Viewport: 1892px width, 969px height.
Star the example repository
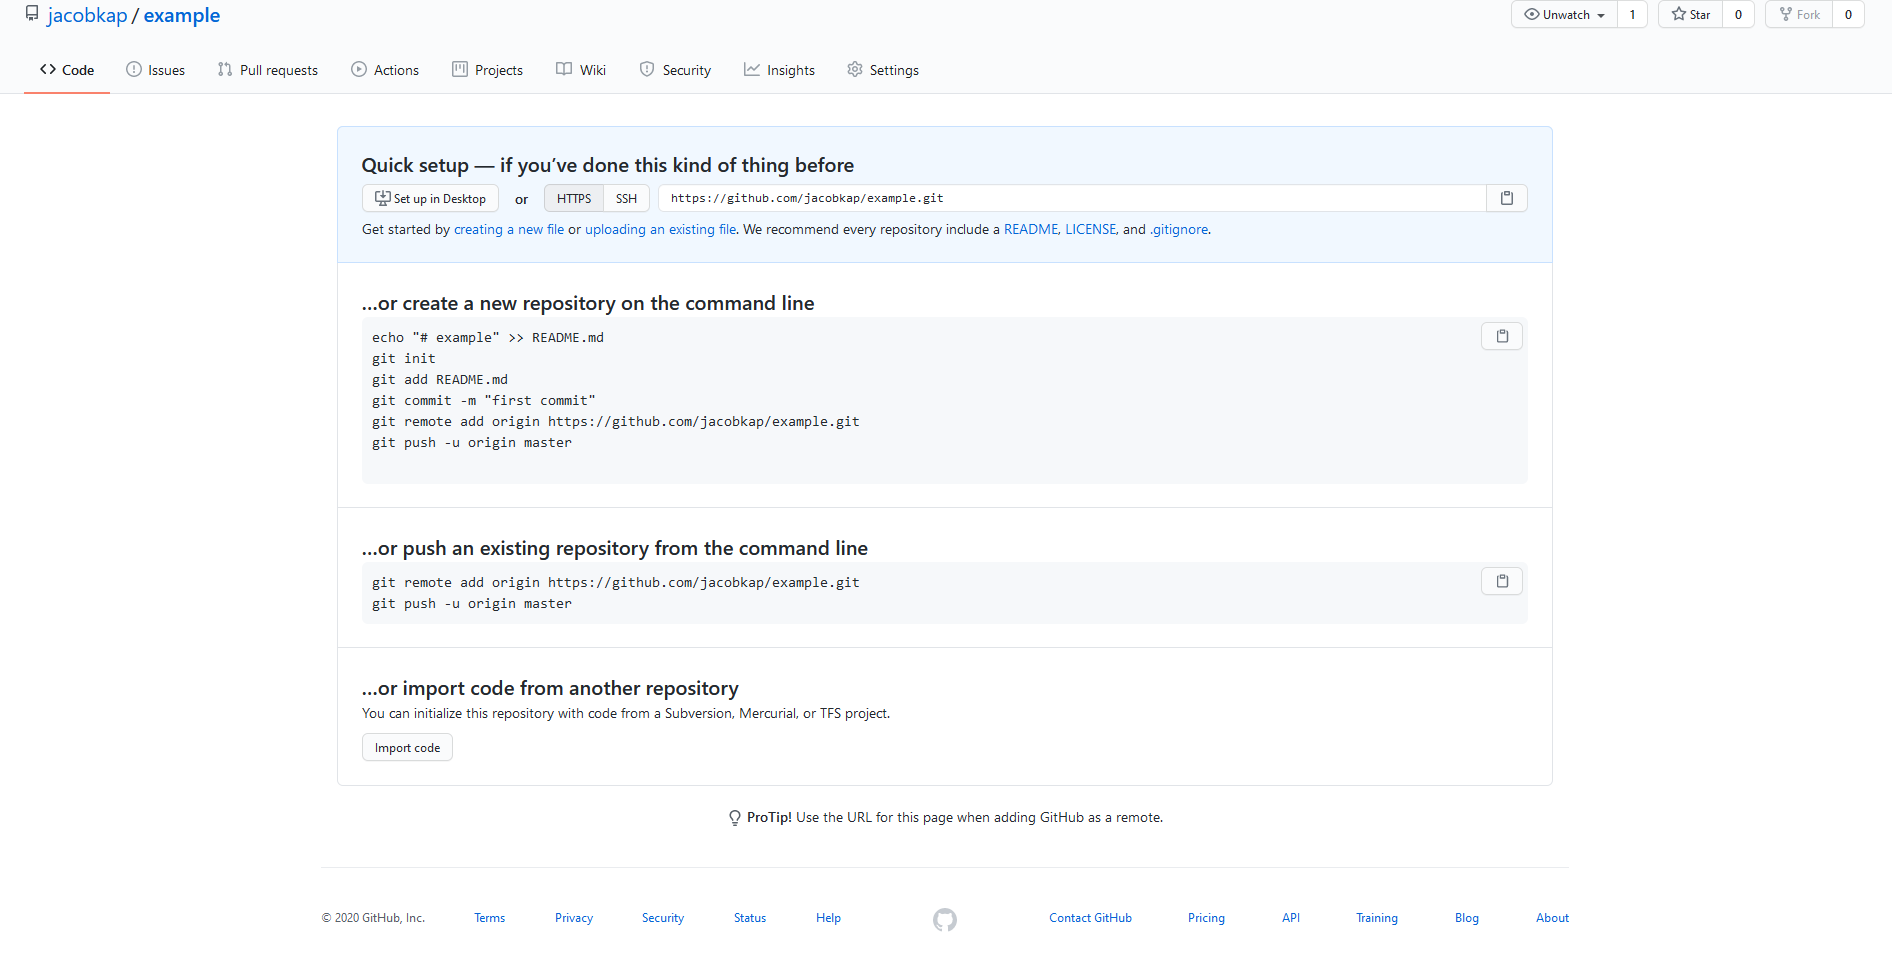[x=1690, y=14]
